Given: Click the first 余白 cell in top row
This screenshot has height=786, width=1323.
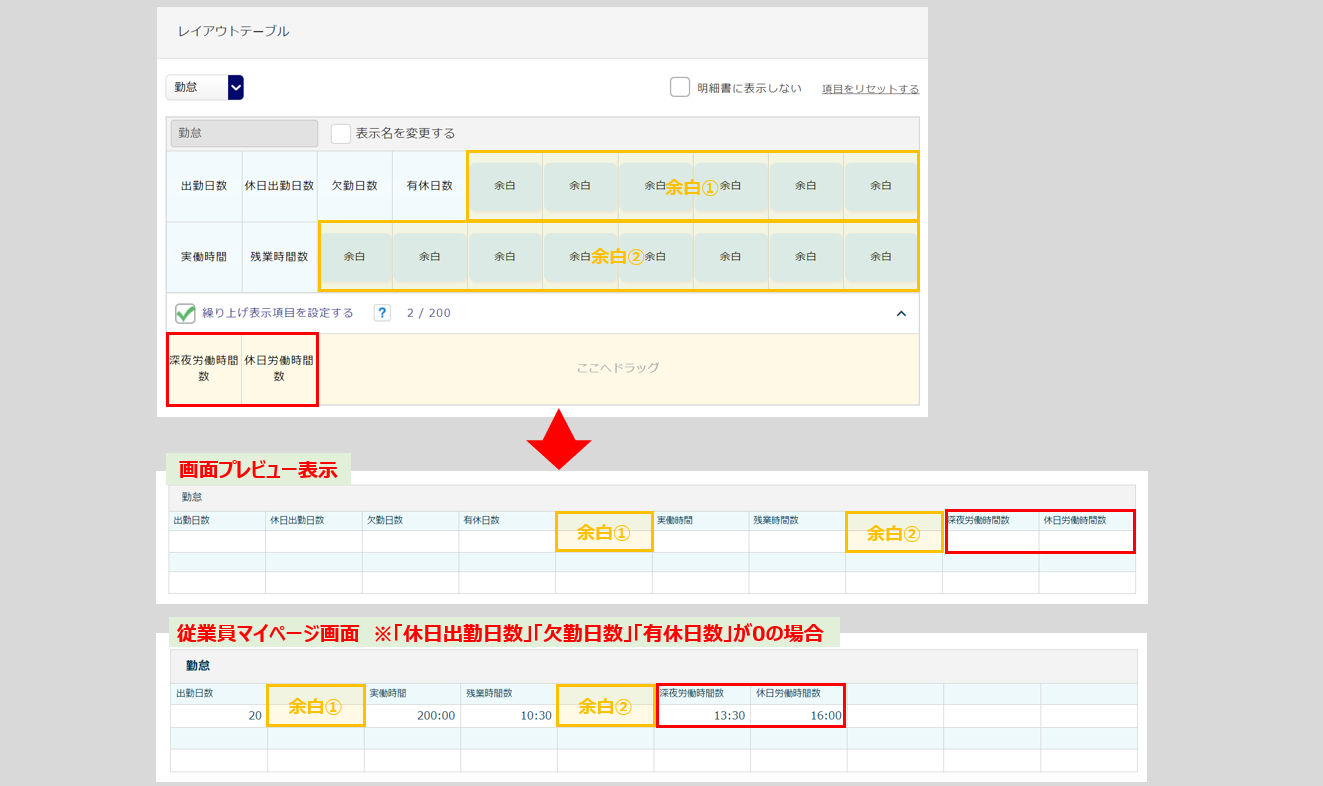Looking at the screenshot, I should (x=505, y=186).
